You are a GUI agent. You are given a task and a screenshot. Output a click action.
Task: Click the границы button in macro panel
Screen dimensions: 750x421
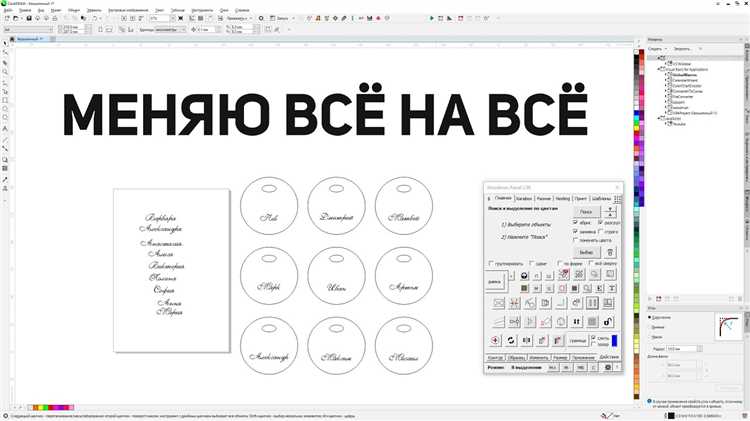(577, 341)
